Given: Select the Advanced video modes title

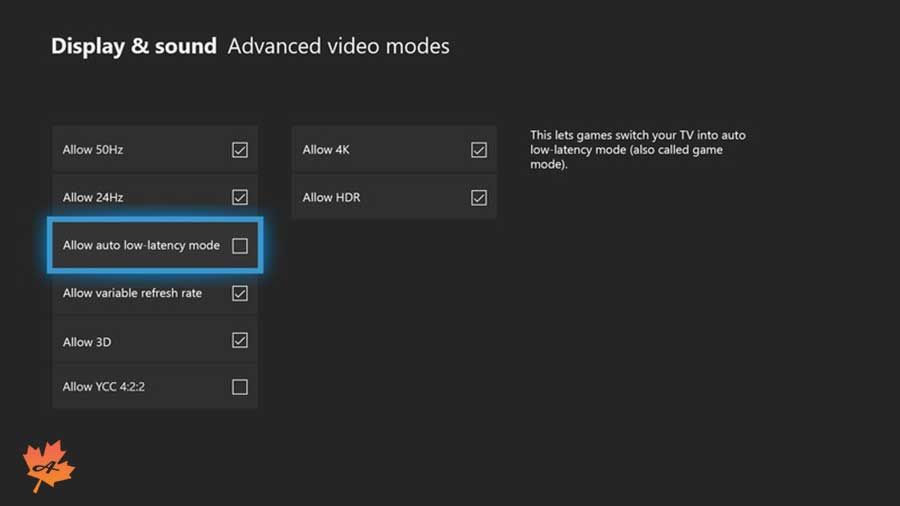Looking at the screenshot, I should tap(338, 46).
